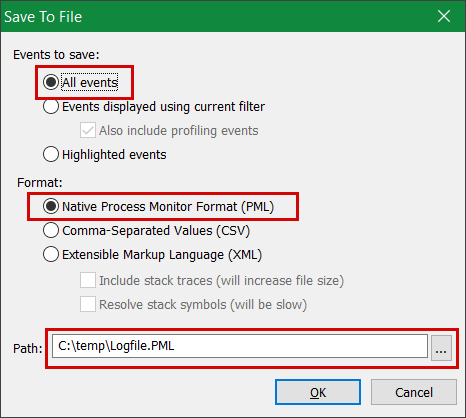Click the 'Highlighted events' label text

[114, 155]
